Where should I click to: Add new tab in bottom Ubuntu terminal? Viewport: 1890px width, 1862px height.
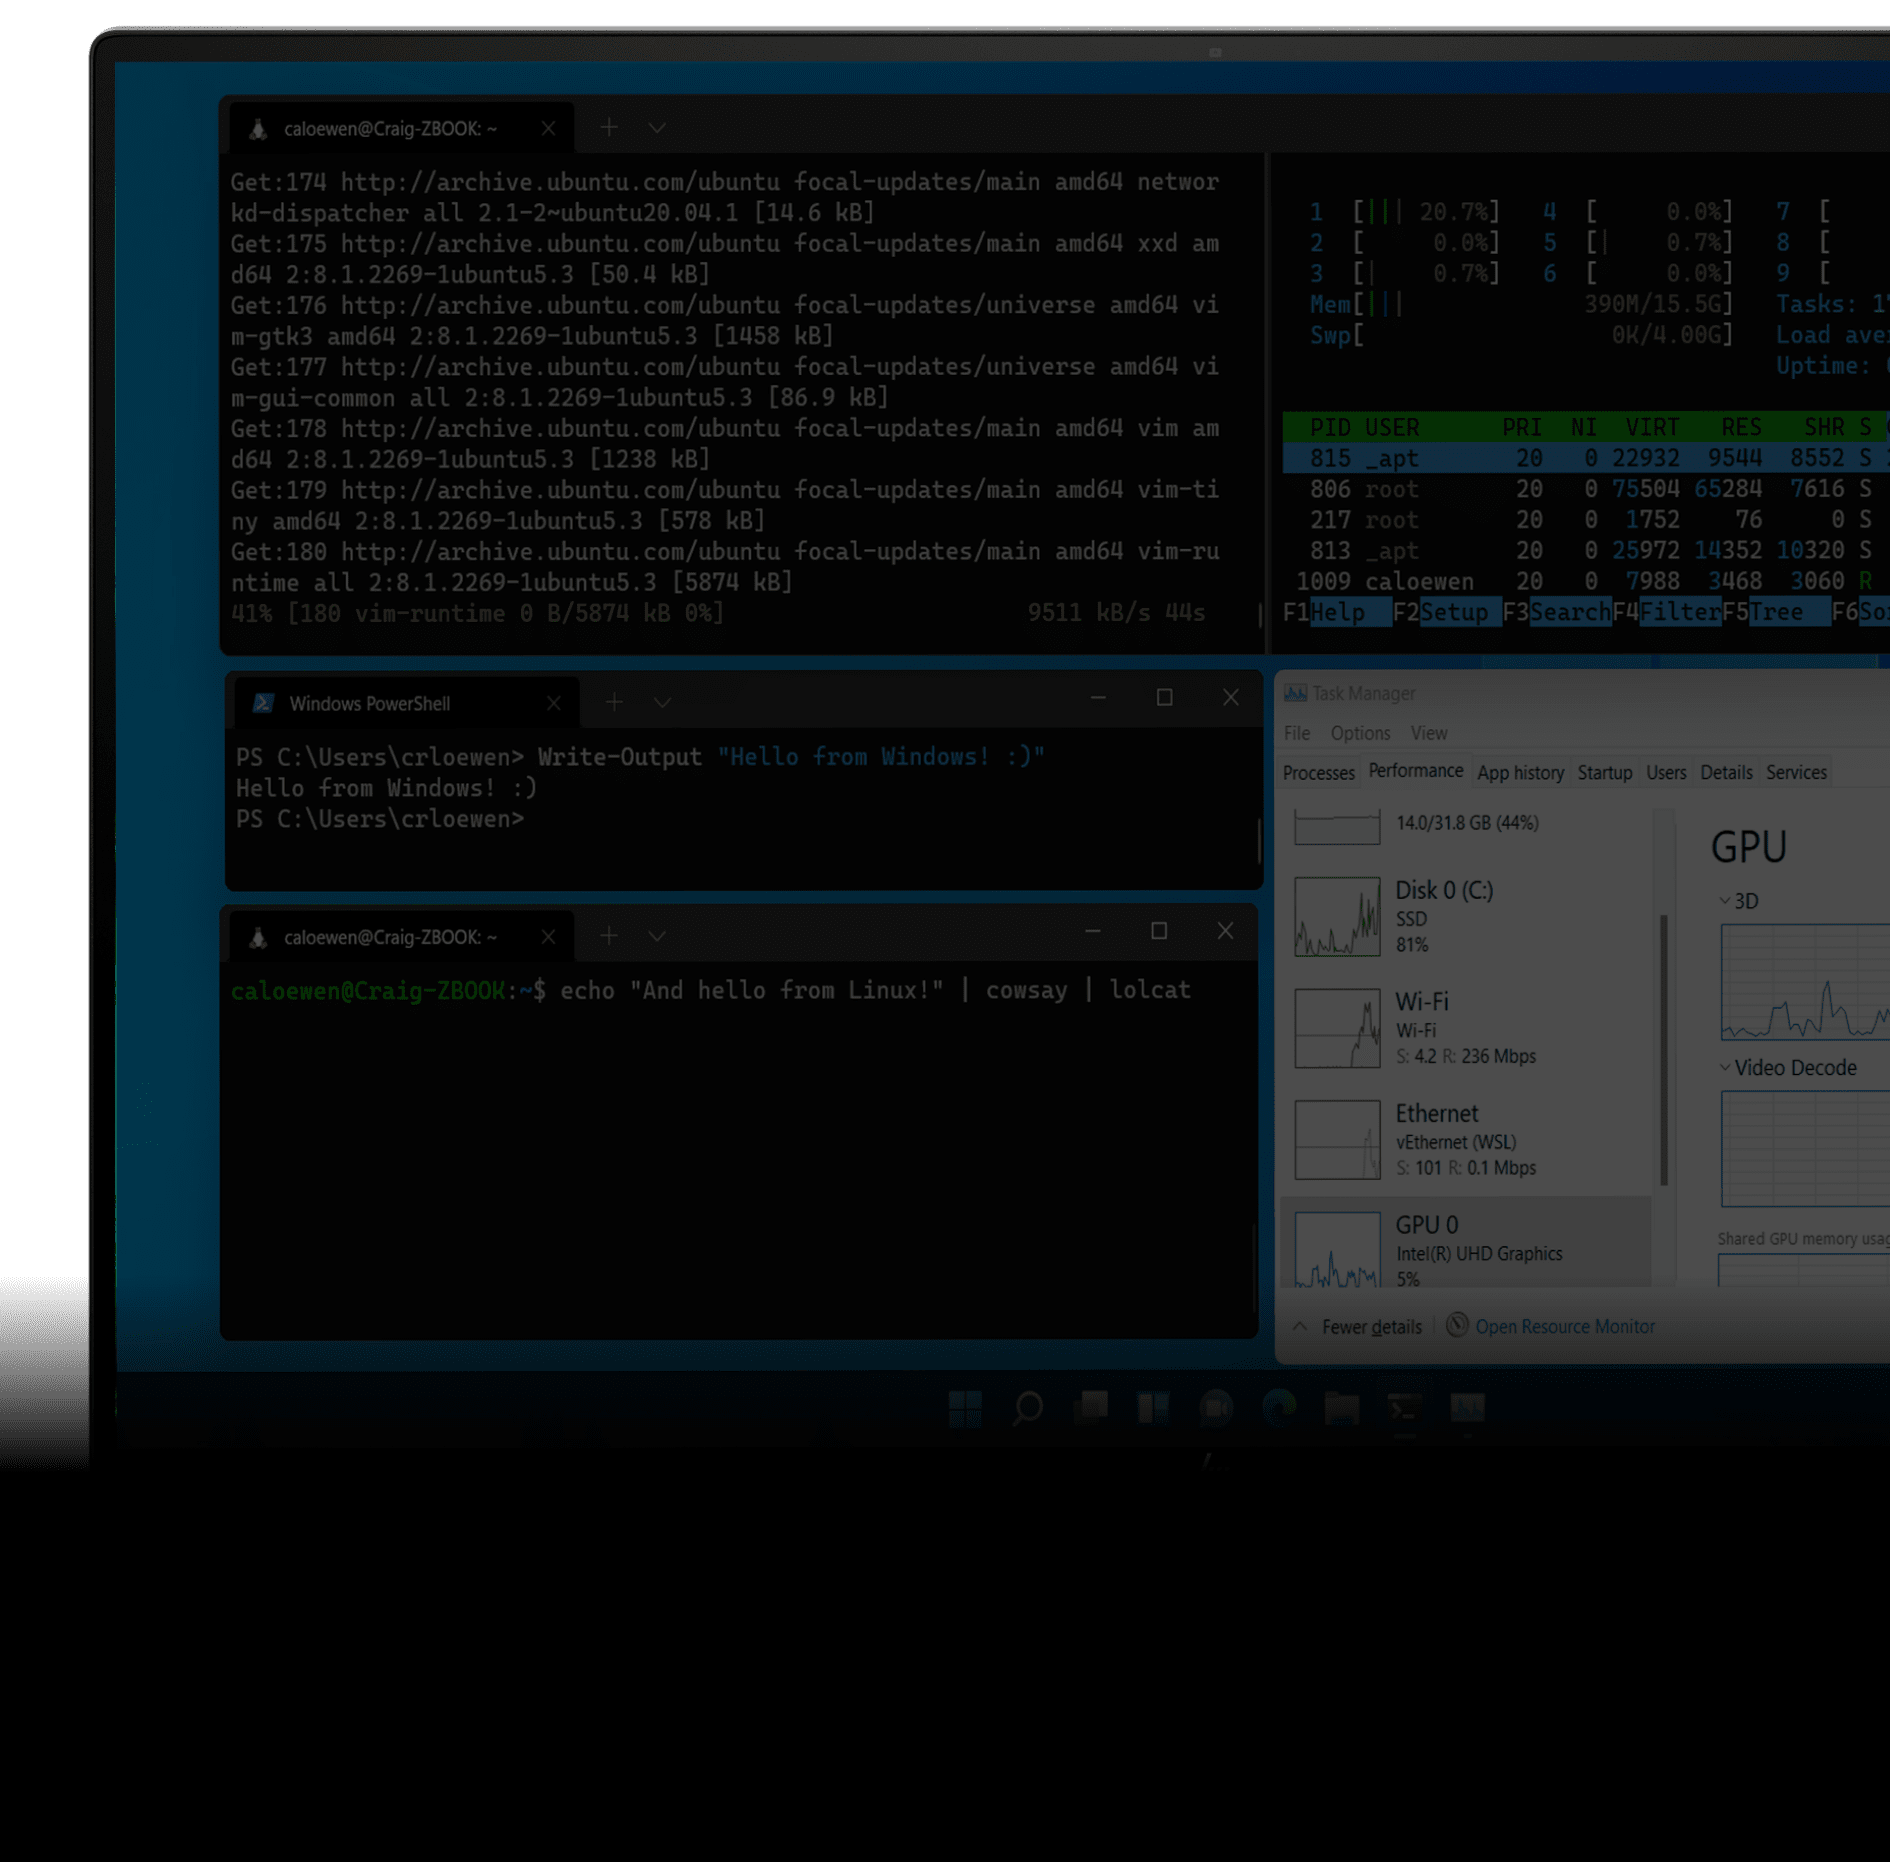609,935
